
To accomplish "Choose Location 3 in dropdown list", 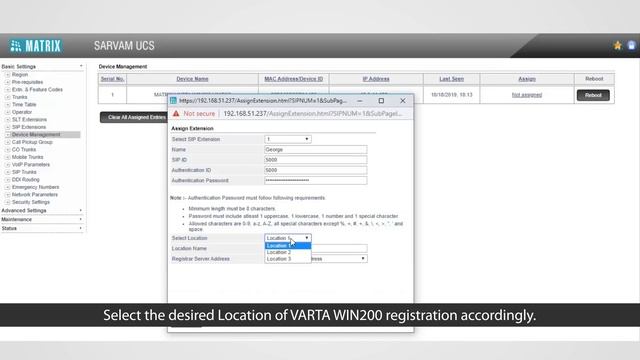I will point(288,259).
